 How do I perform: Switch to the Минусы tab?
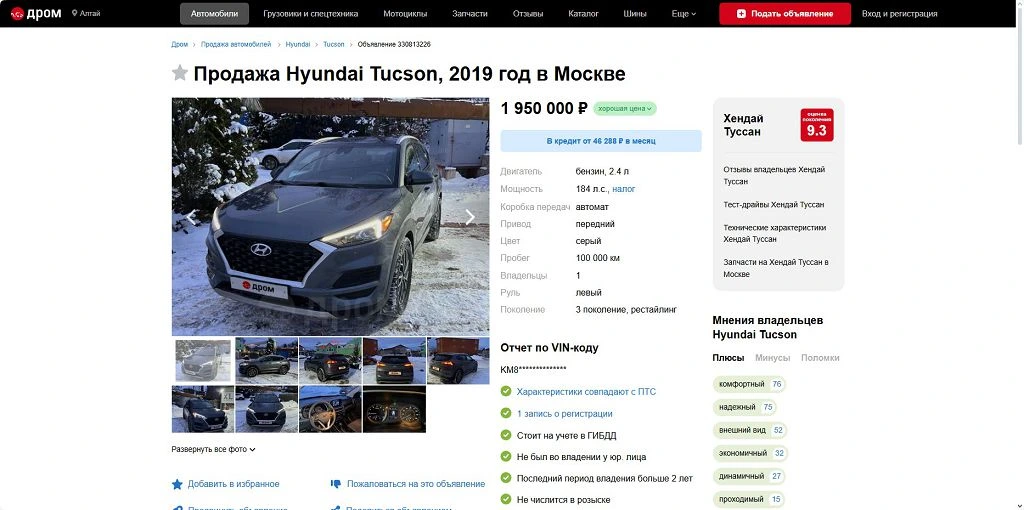pyautogui.click(x=773, y=358)
